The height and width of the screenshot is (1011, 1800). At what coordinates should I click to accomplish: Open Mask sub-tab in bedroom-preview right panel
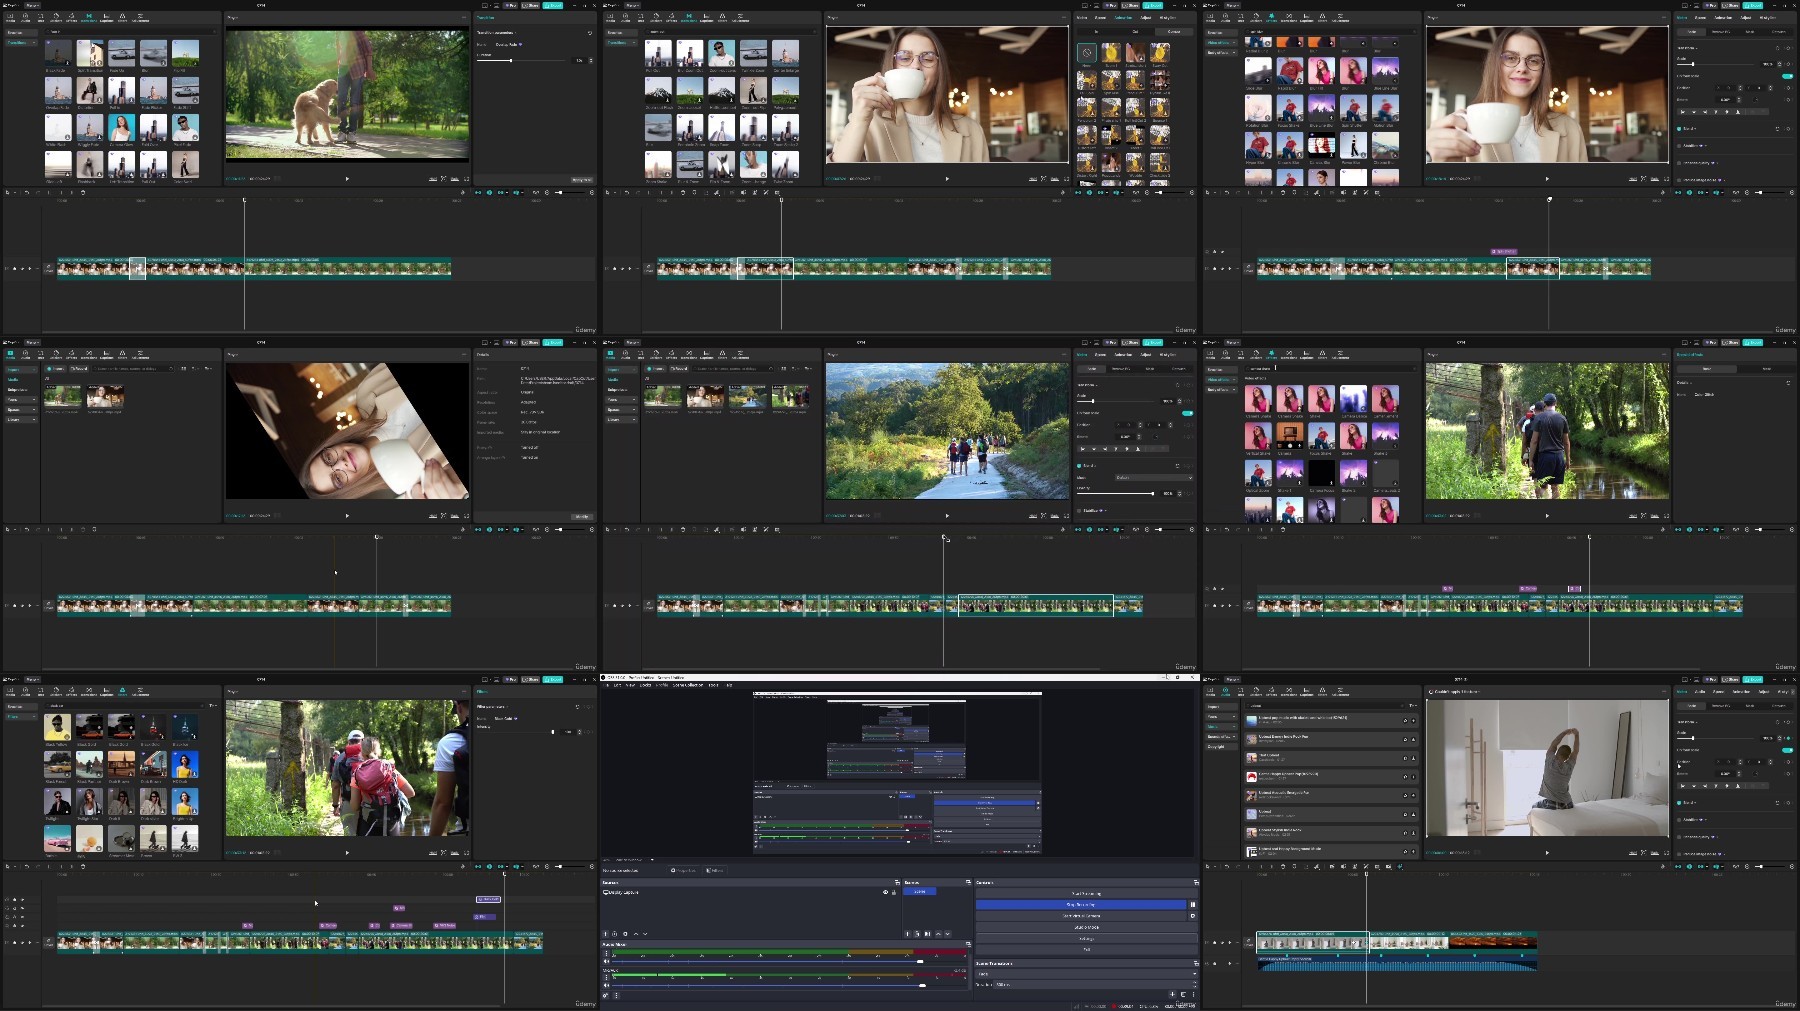[1750, 706]
